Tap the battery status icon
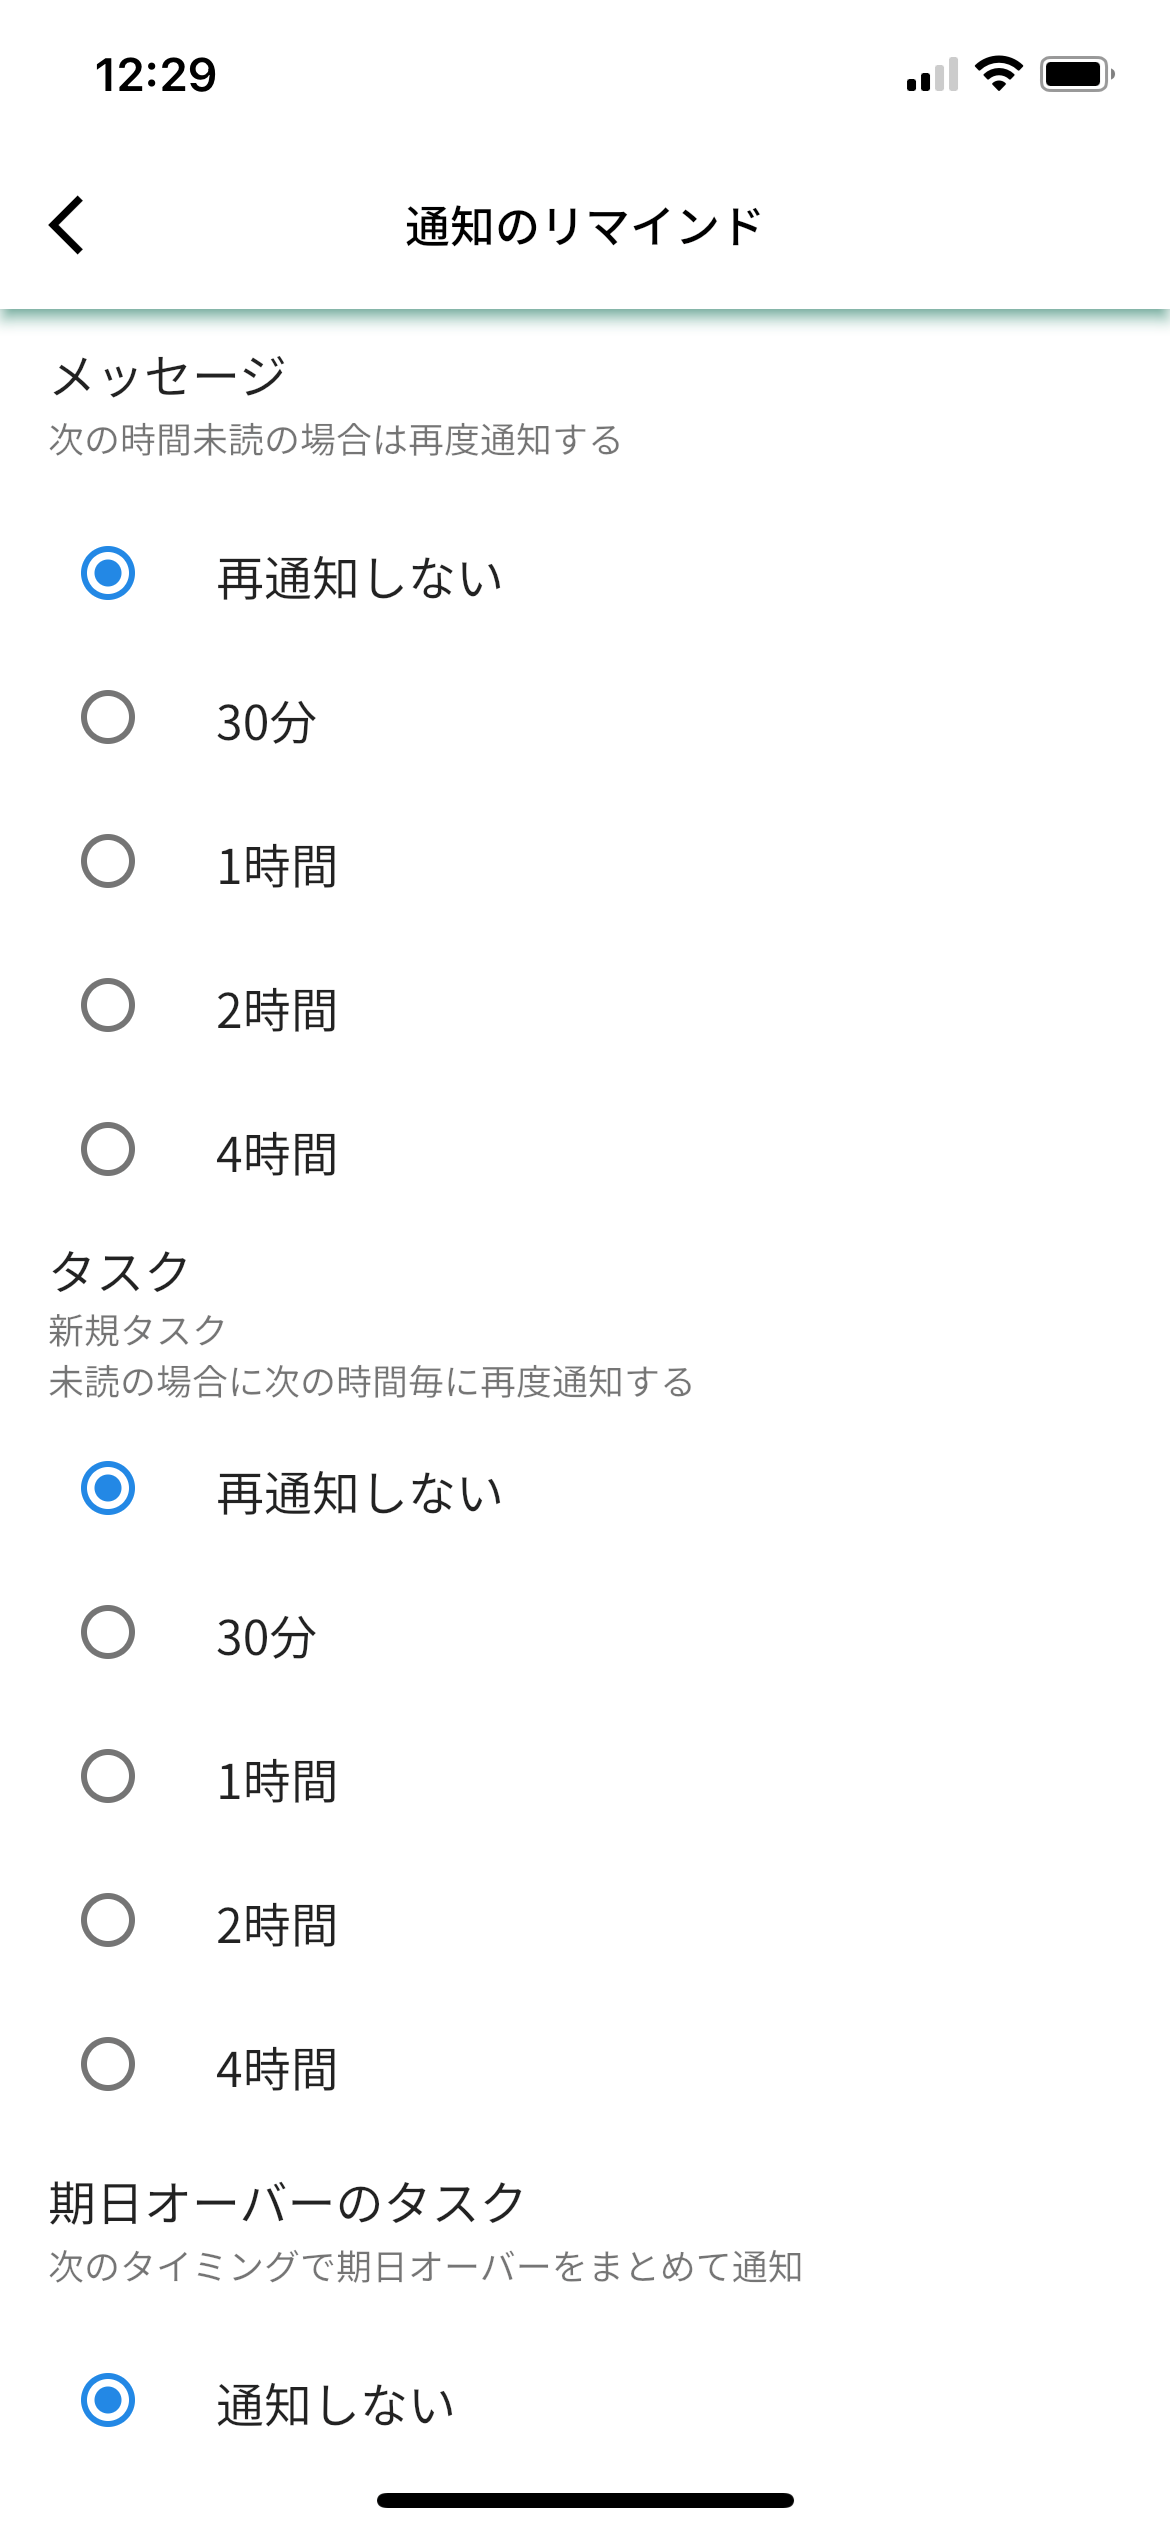 [x=1076, y=74]
